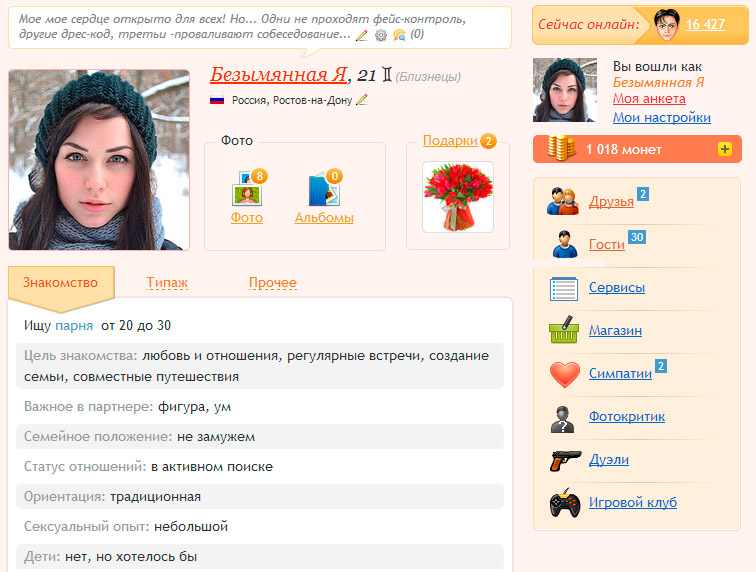Screen dimensions: 756x572
Task: Switch to the Прочее tab
Action: [x=272, y=283]
